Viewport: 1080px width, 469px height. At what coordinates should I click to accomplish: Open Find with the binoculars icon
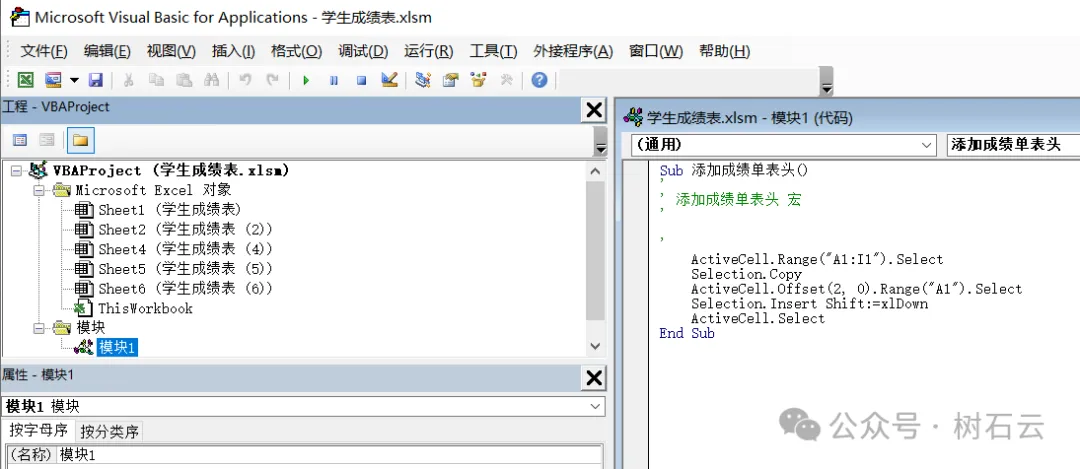click(x=211, y=80)
